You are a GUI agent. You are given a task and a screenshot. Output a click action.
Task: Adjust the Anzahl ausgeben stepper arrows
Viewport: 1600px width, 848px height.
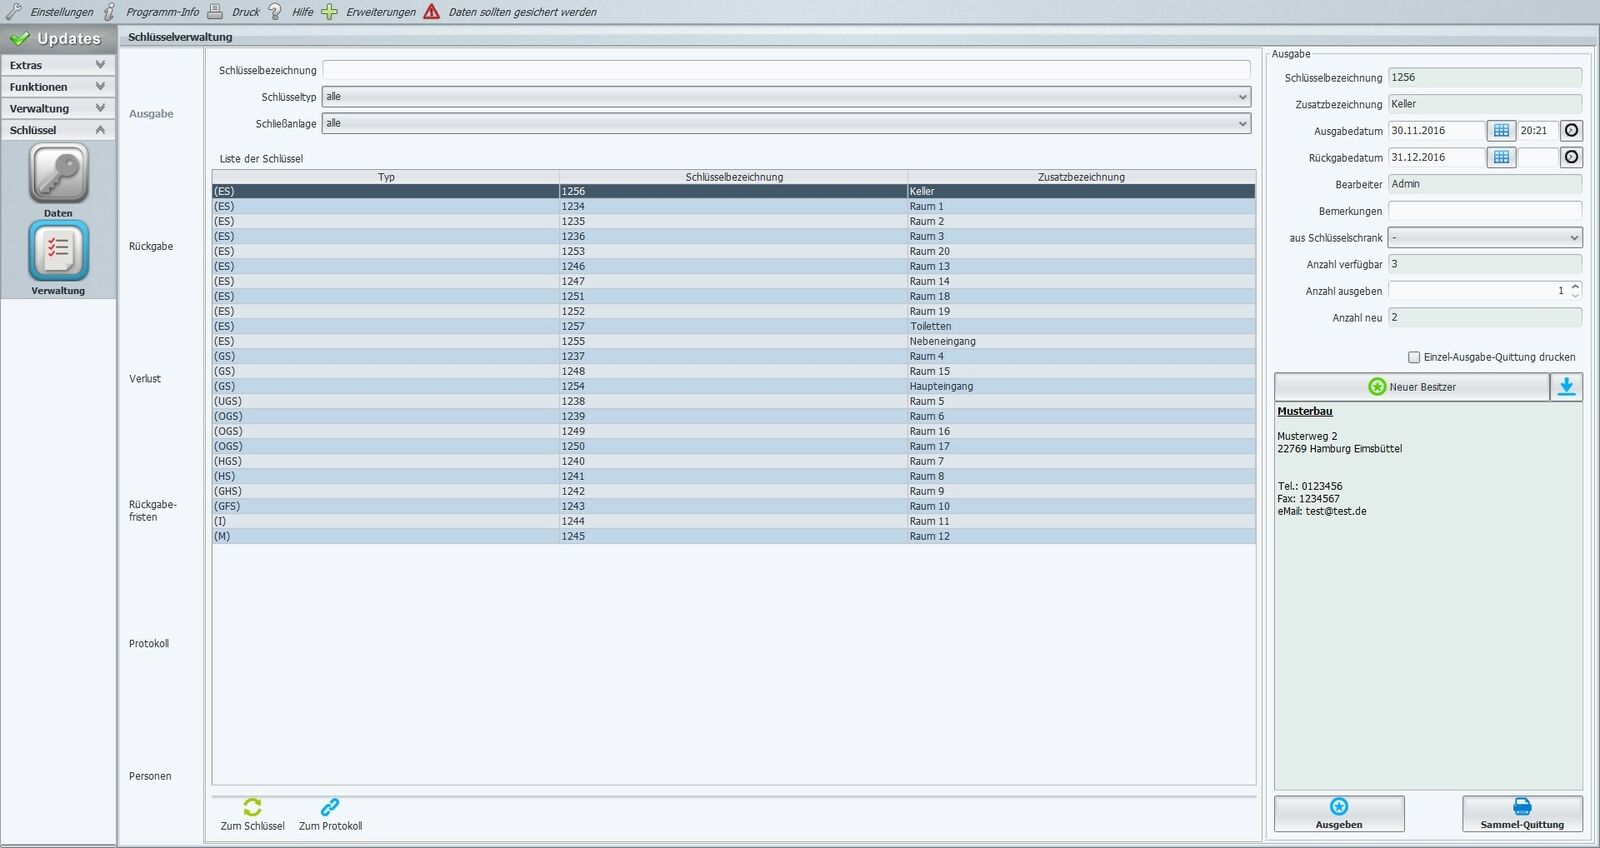tap(1575, 291)
